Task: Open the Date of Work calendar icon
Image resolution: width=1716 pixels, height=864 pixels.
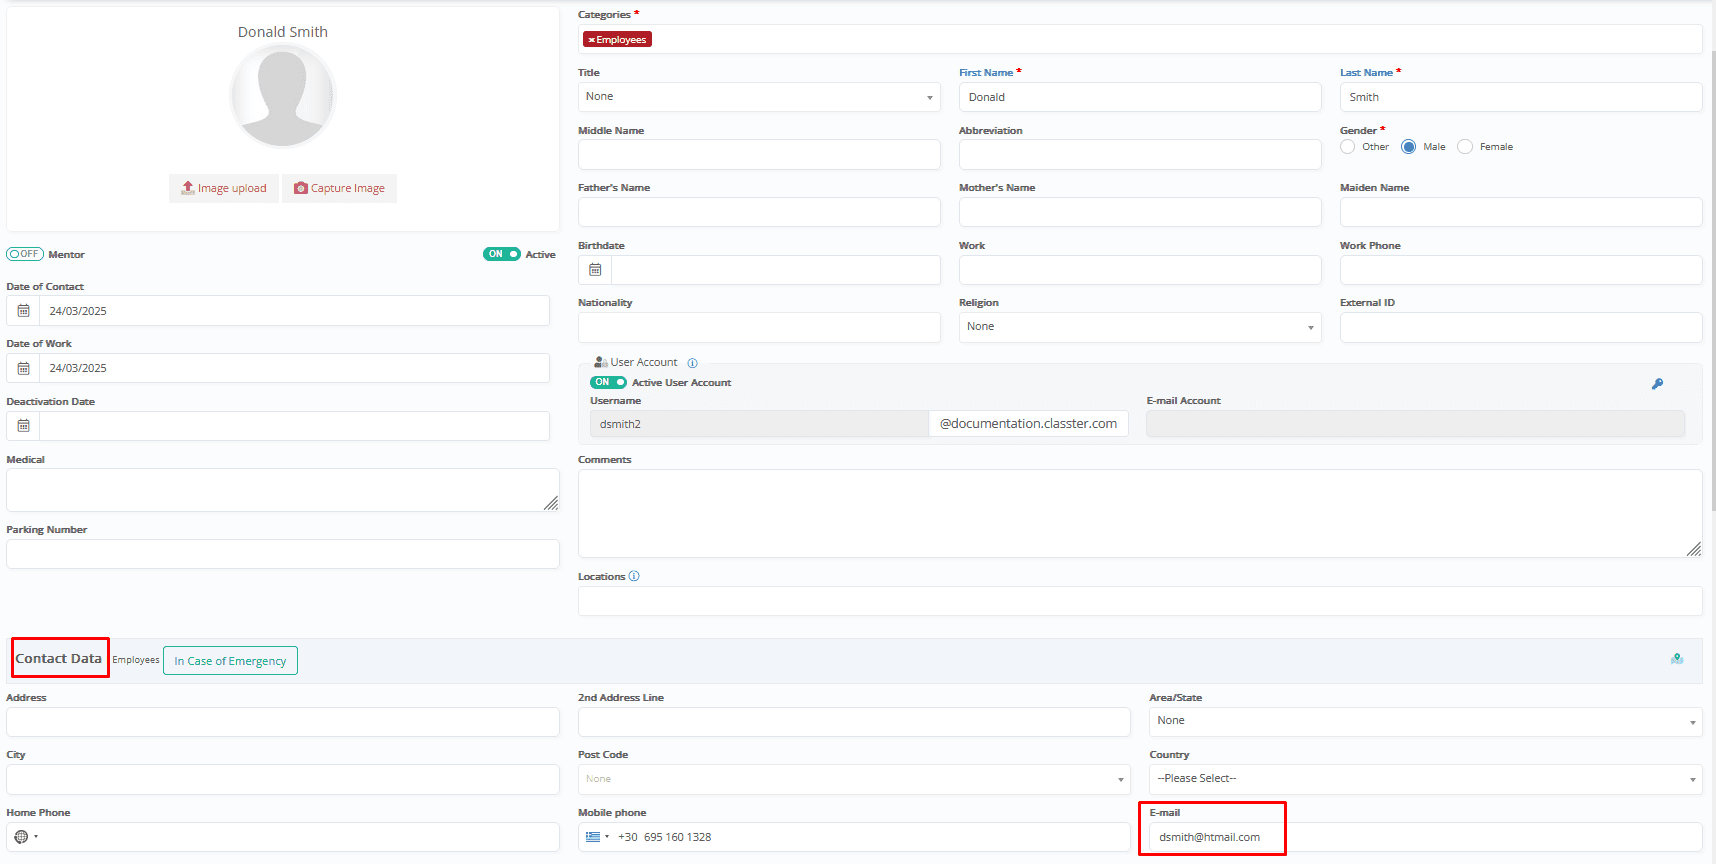Action: [23, 368]
